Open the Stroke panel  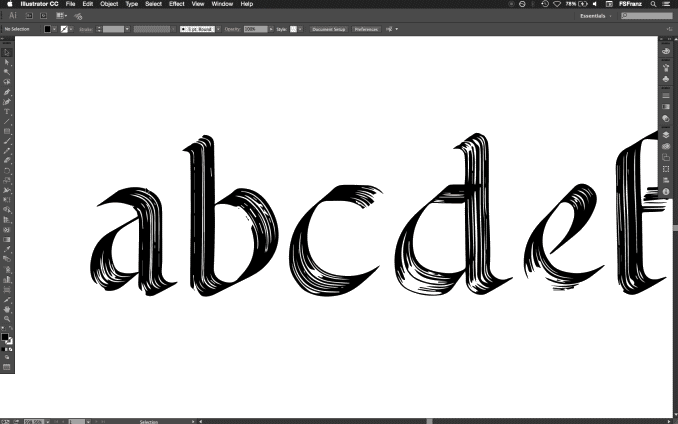click(x=666, y=96)
